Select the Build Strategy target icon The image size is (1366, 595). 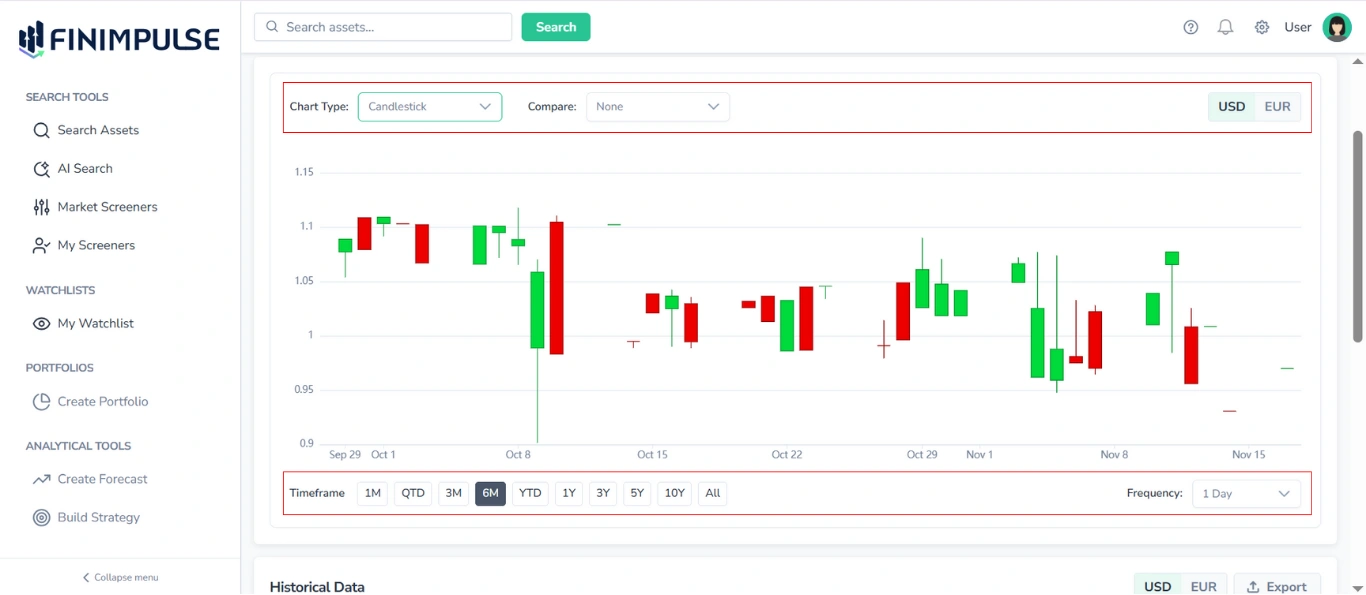(41, 517)
